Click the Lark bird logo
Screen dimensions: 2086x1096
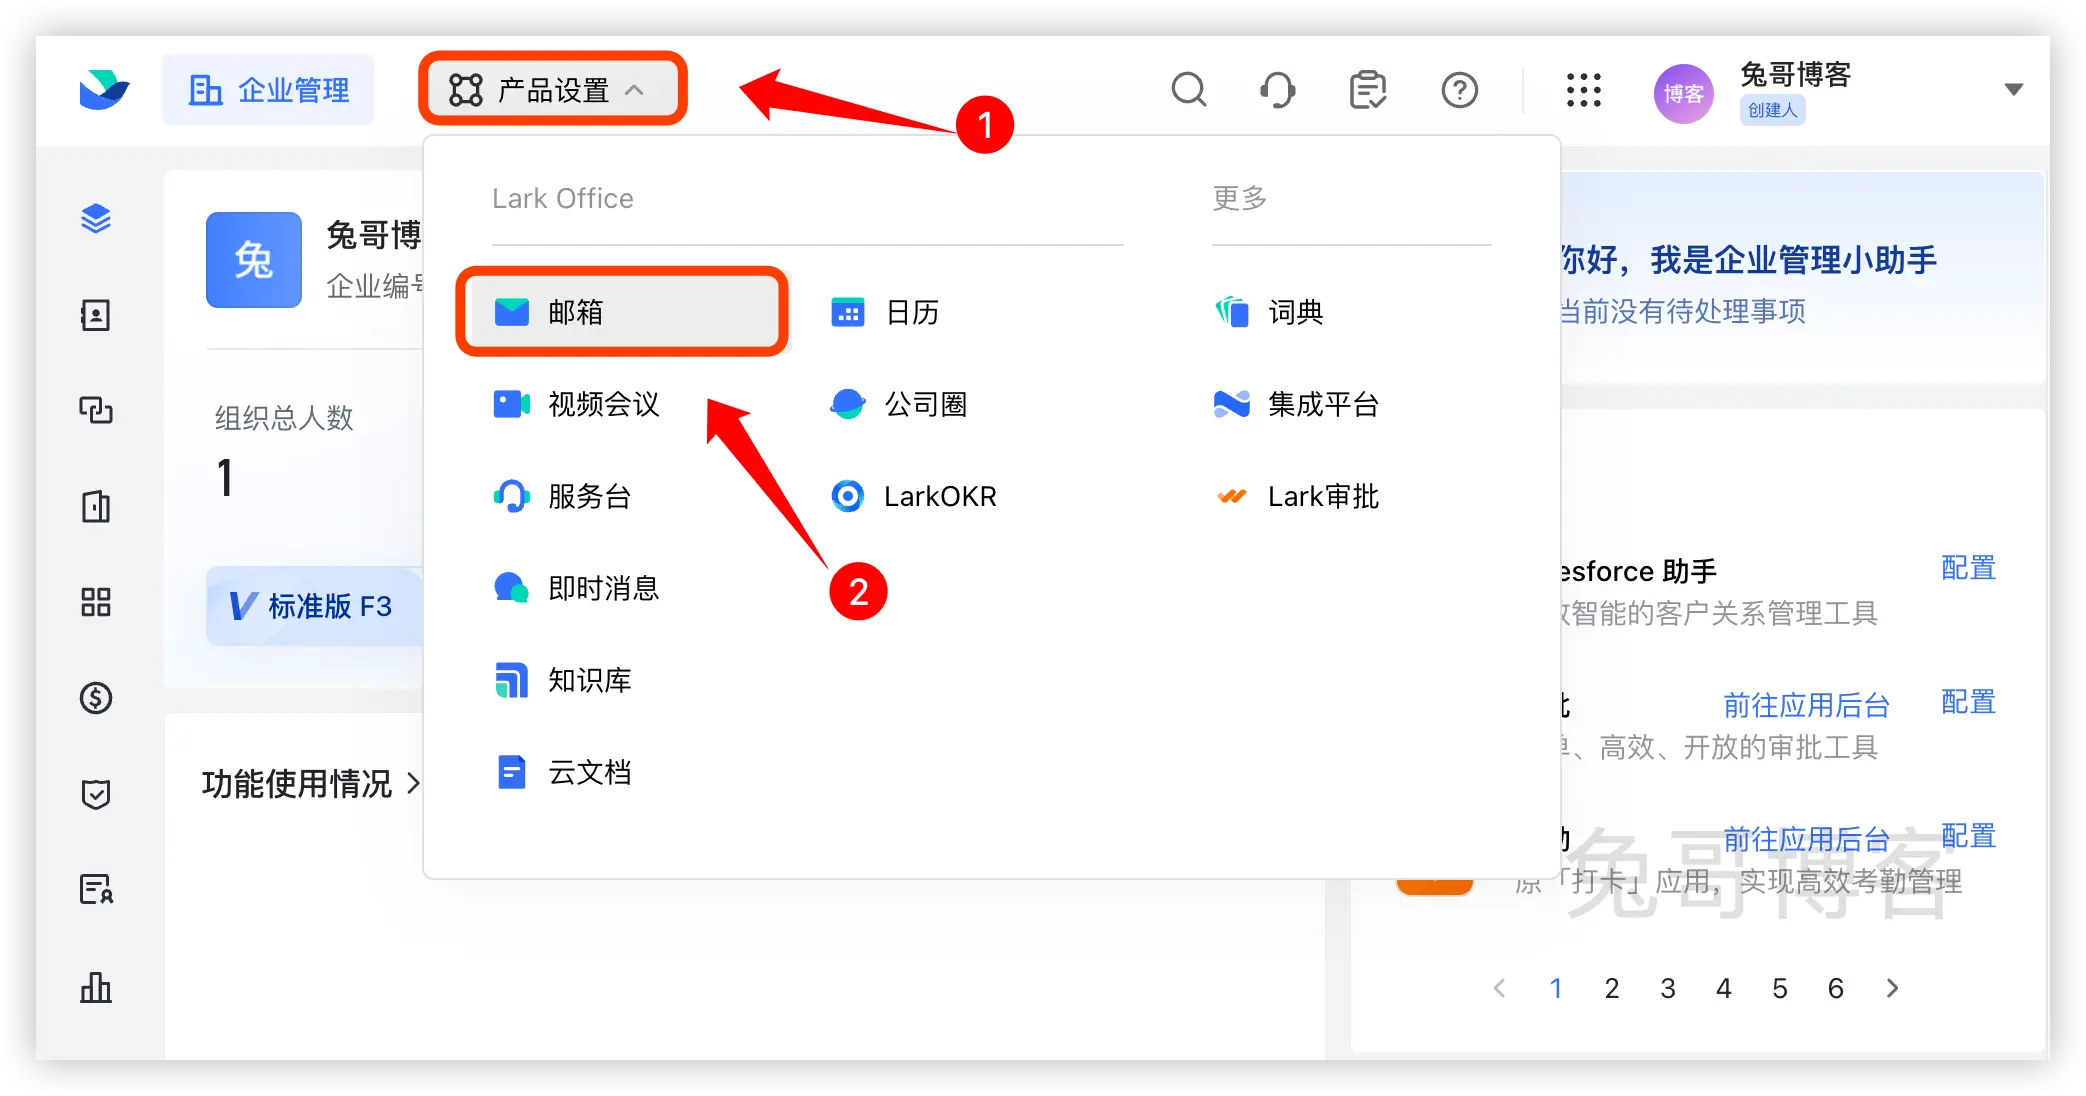click(x=104, y=90)
